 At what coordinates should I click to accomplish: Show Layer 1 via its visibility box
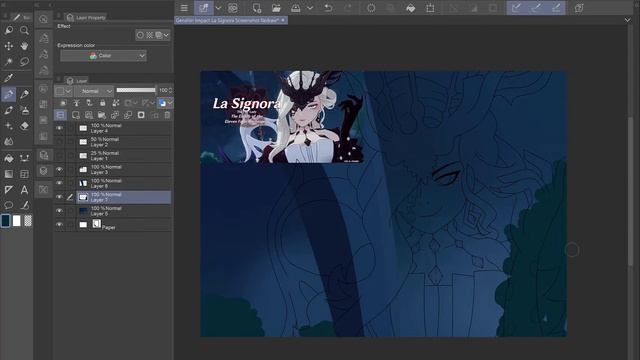[60, 156]
